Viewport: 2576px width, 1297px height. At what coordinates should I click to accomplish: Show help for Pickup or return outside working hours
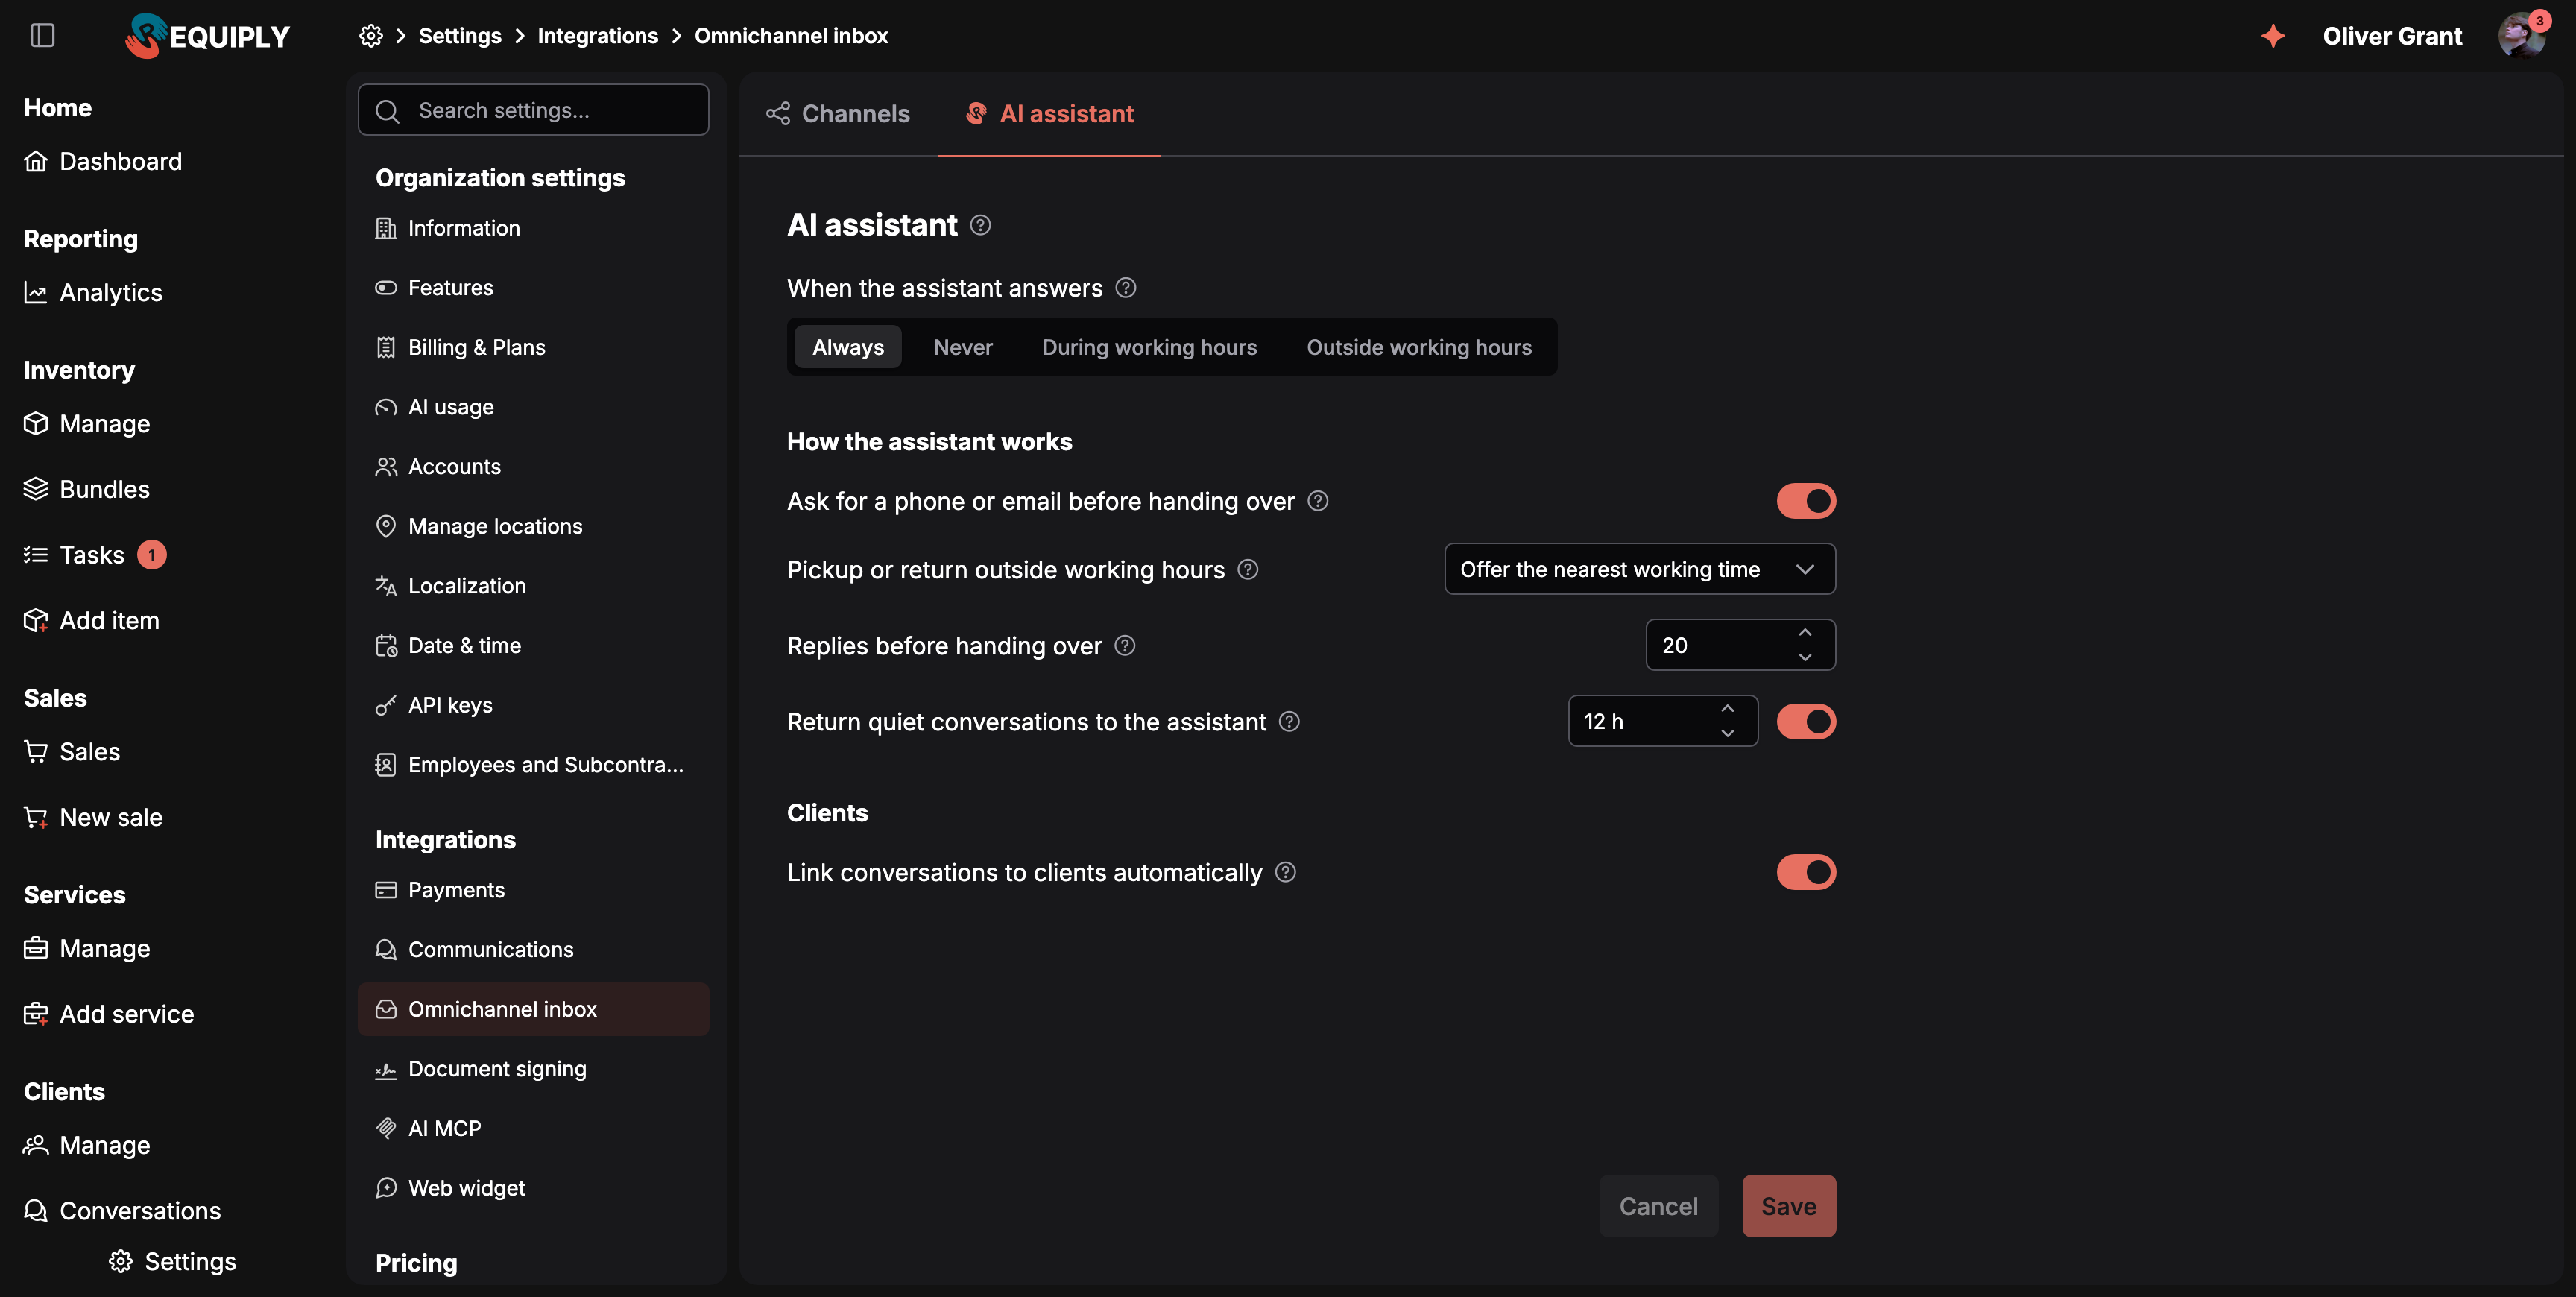click(x=1248, y=569)
